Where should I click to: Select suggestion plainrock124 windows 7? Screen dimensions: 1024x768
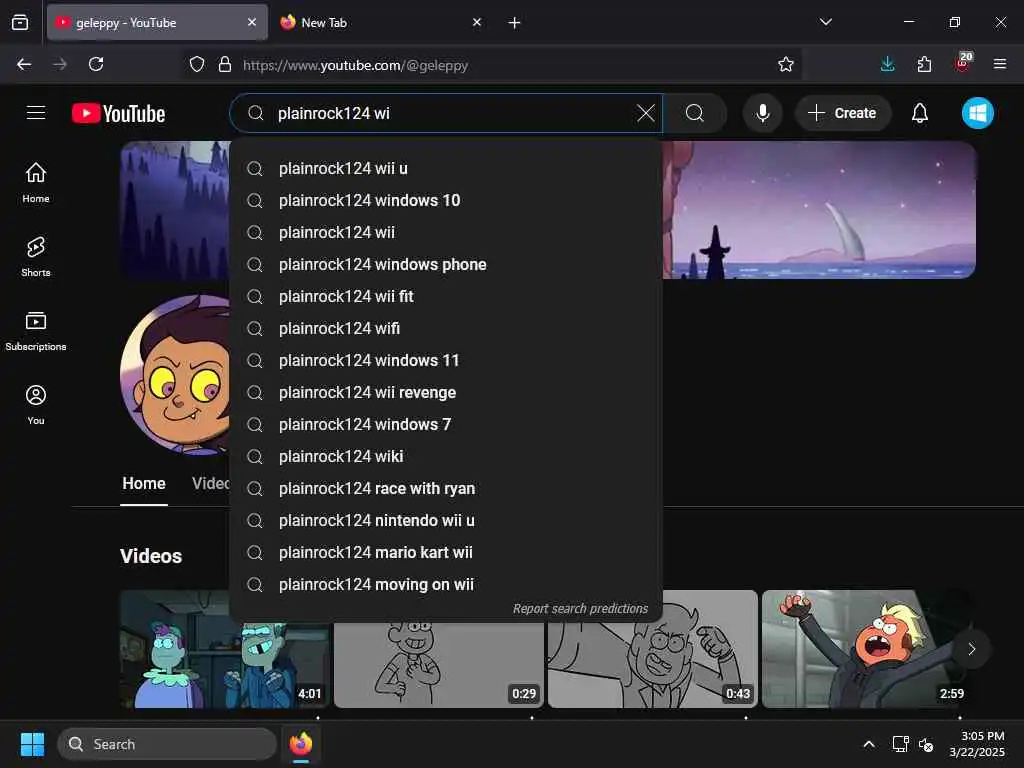(446, 424)
